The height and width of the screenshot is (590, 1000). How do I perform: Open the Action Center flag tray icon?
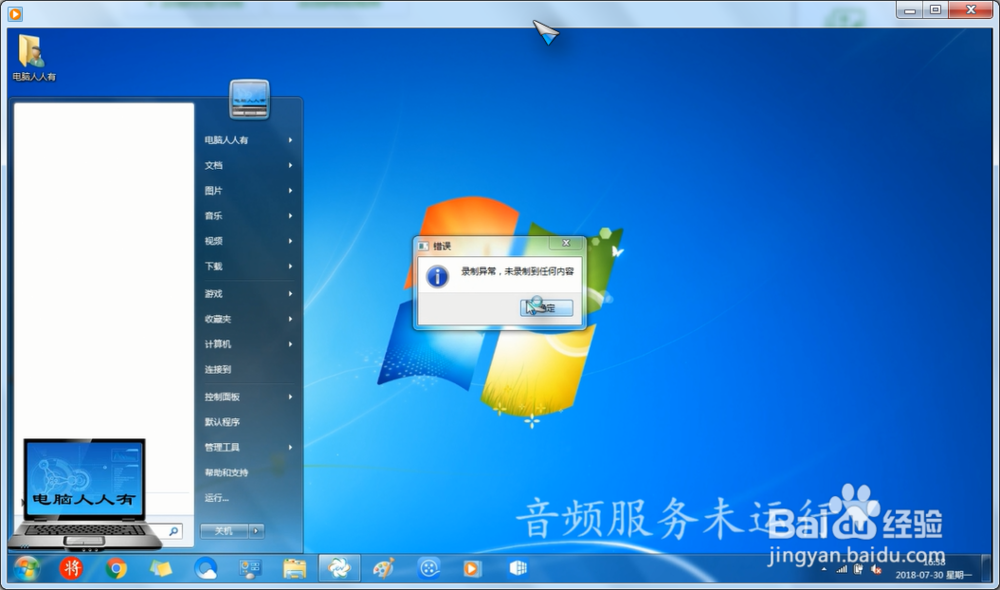click(x=858, y=570)
